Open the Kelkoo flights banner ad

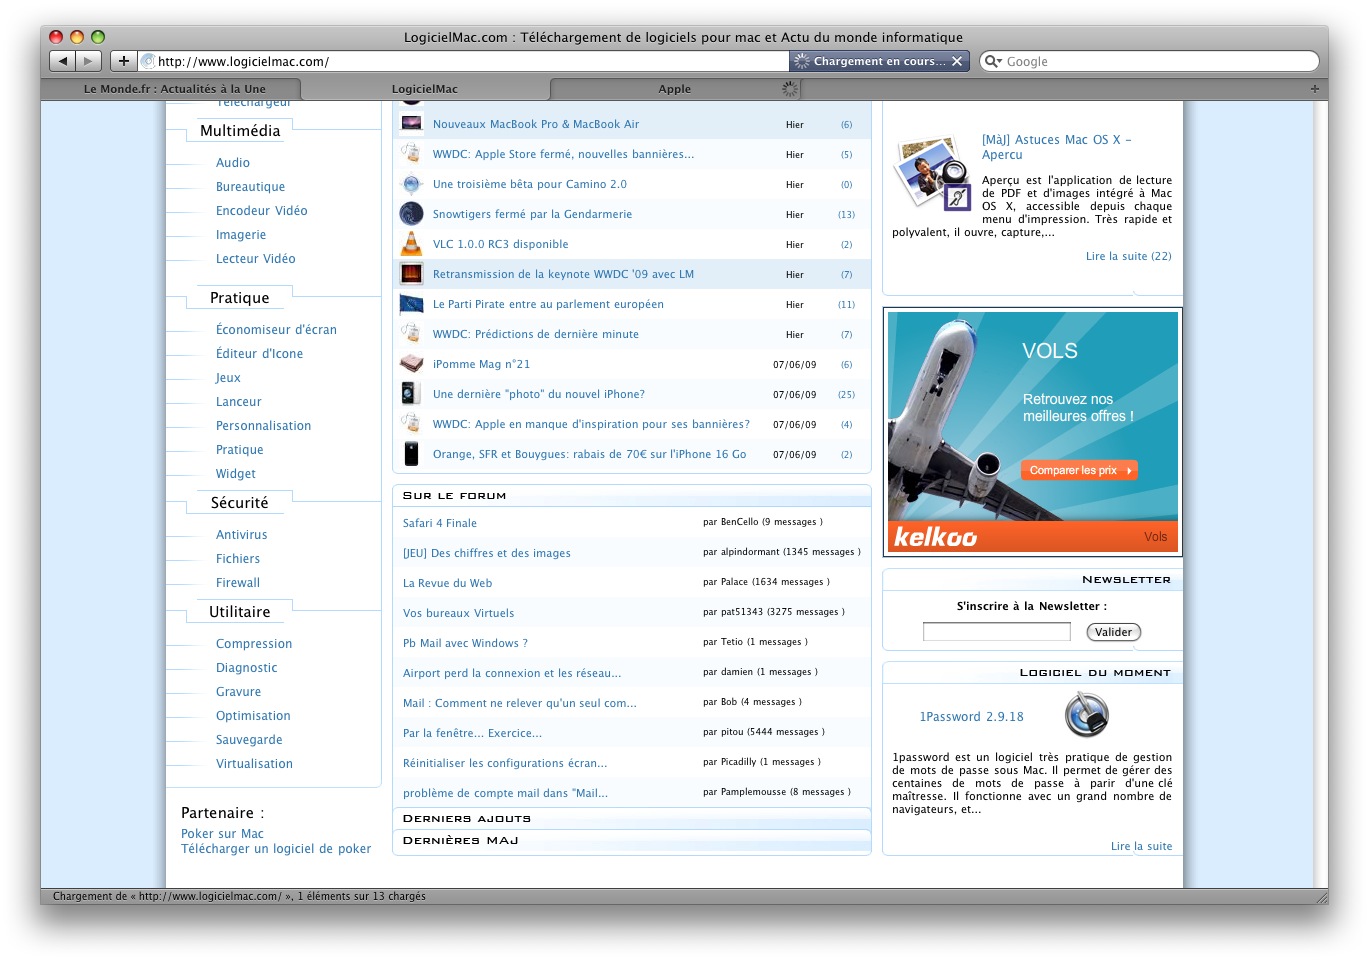(x=1033, y=432)
